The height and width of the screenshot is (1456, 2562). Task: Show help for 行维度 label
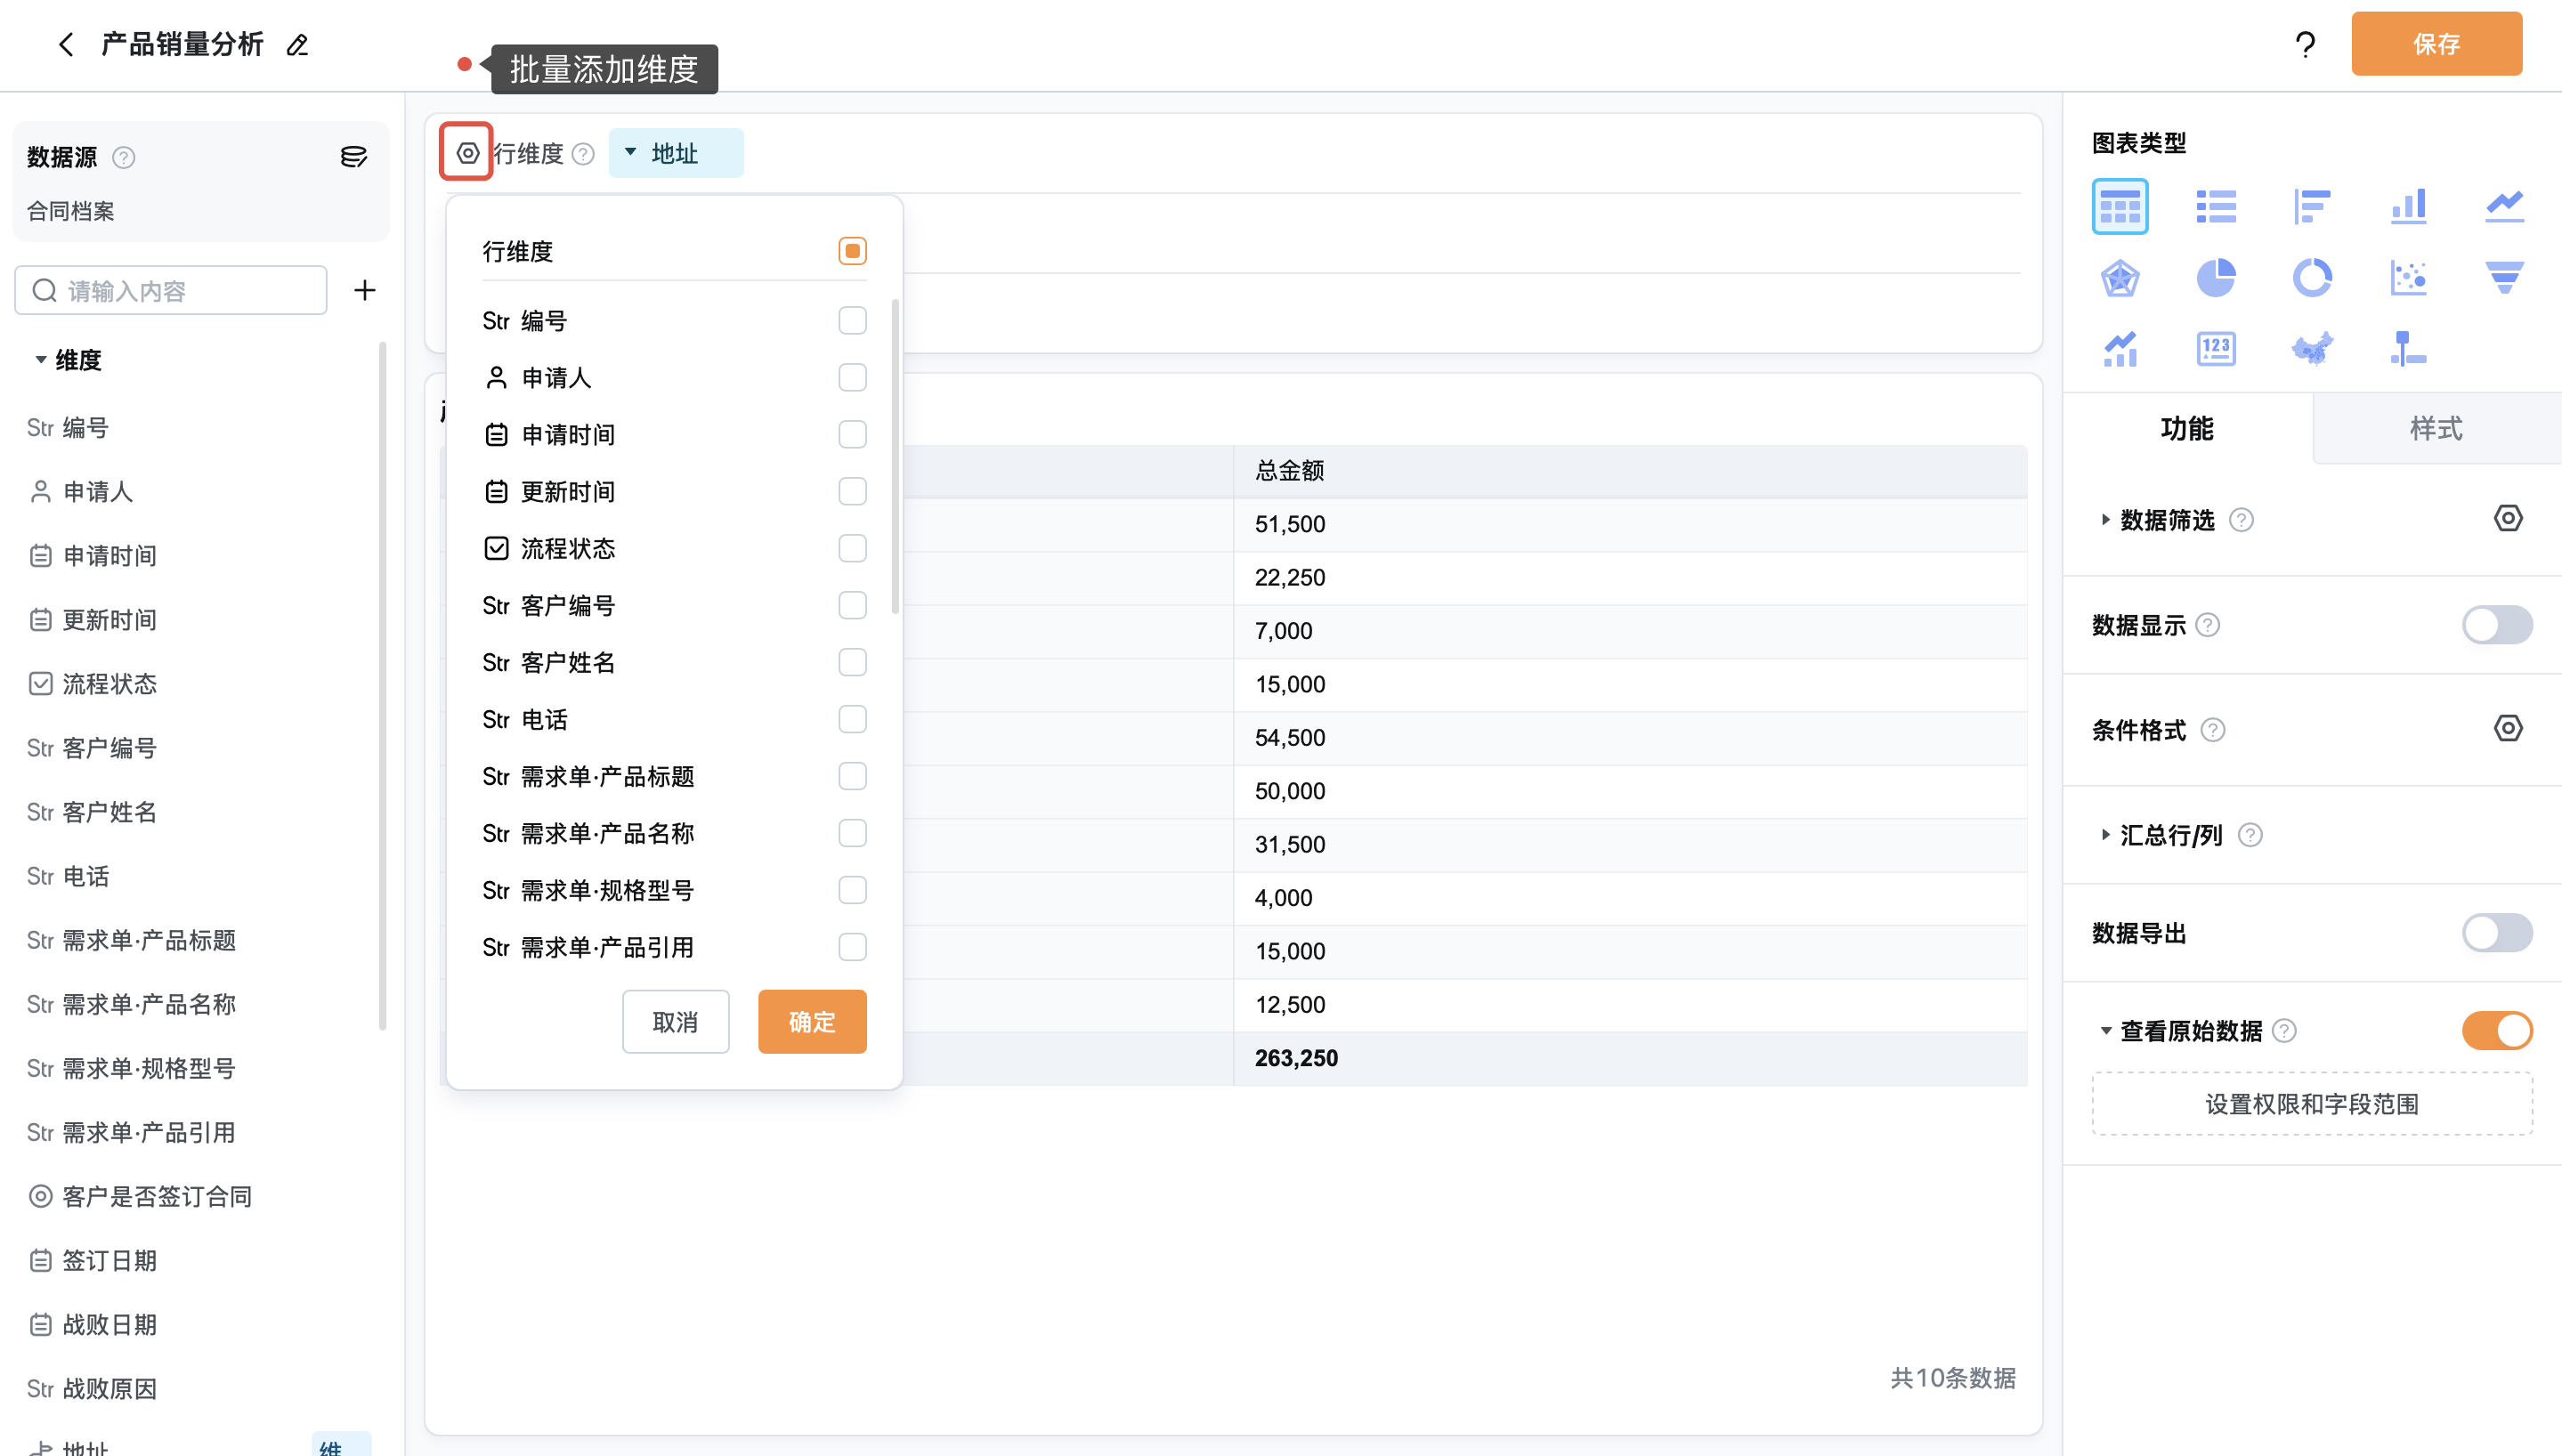[x=583, y=154]
